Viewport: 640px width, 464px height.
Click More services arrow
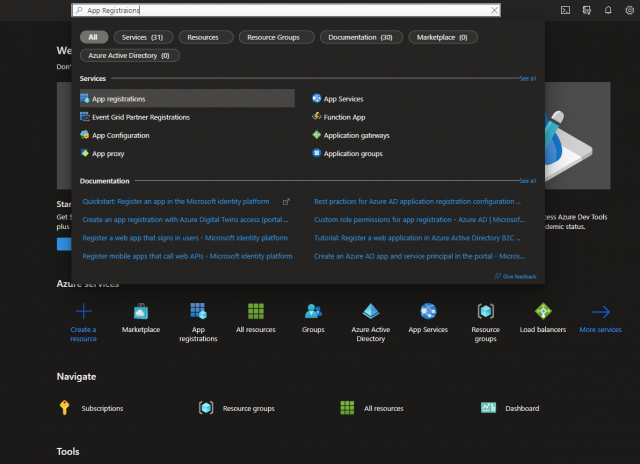(x=600, y=312)
